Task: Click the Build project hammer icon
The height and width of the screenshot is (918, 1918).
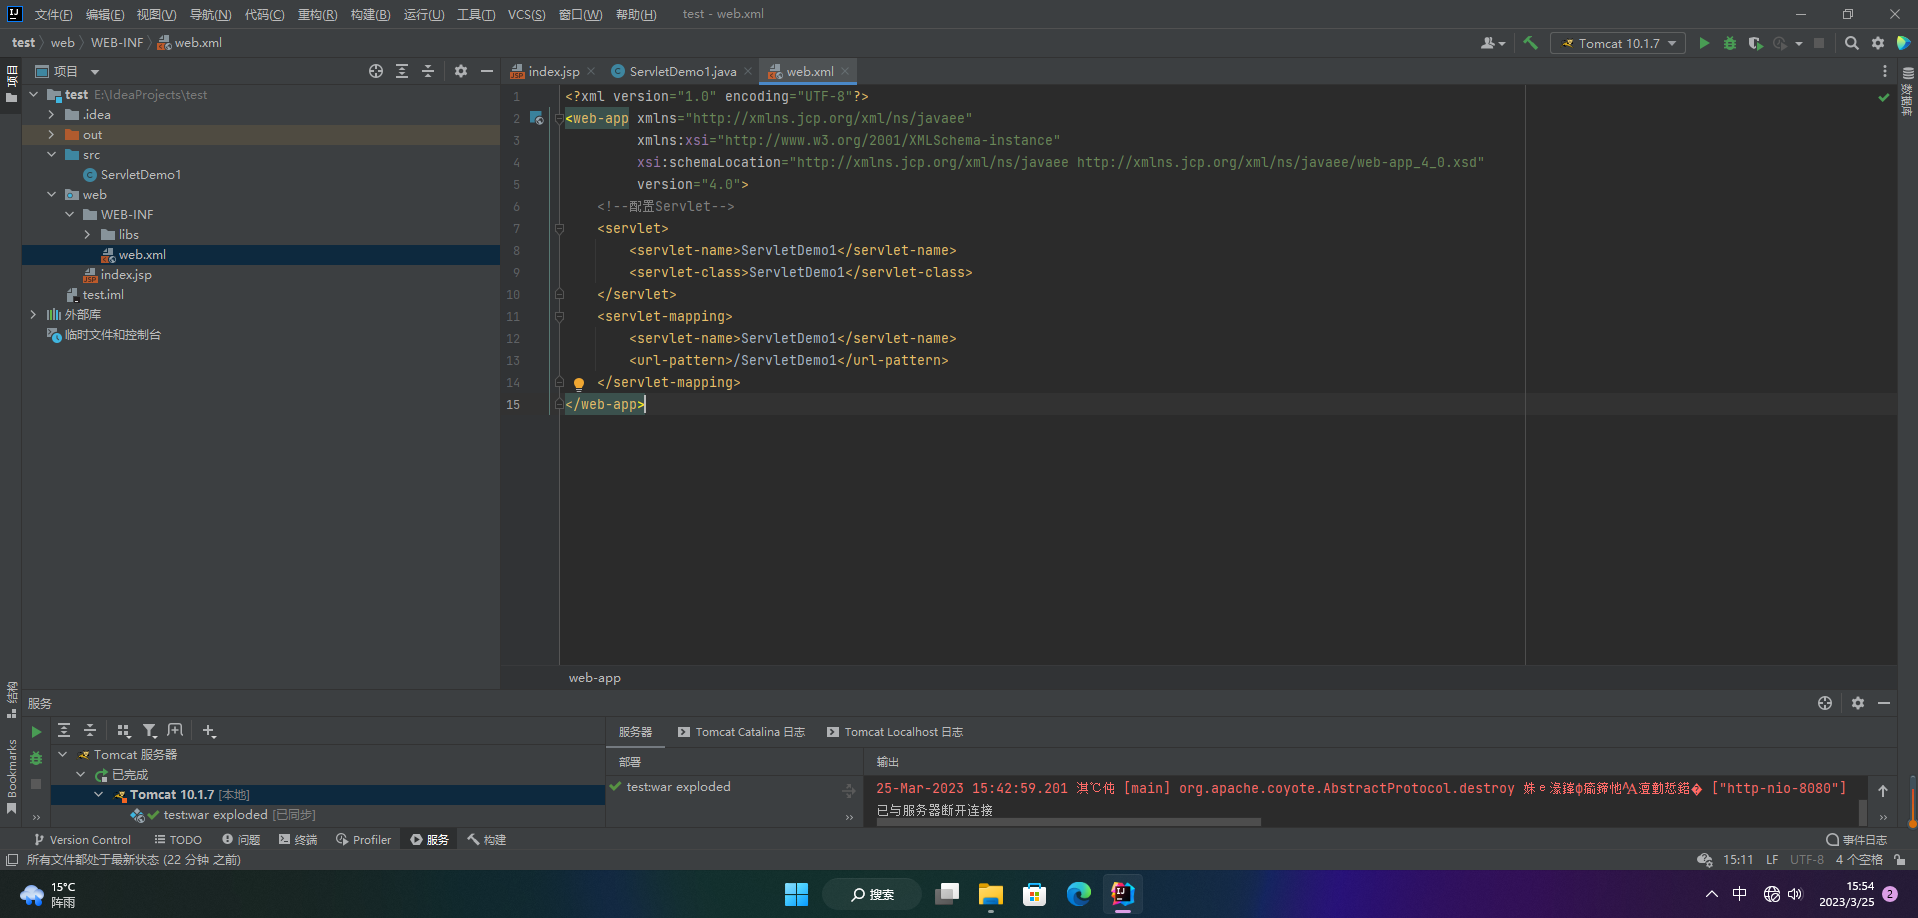Action: point(1530,43)
